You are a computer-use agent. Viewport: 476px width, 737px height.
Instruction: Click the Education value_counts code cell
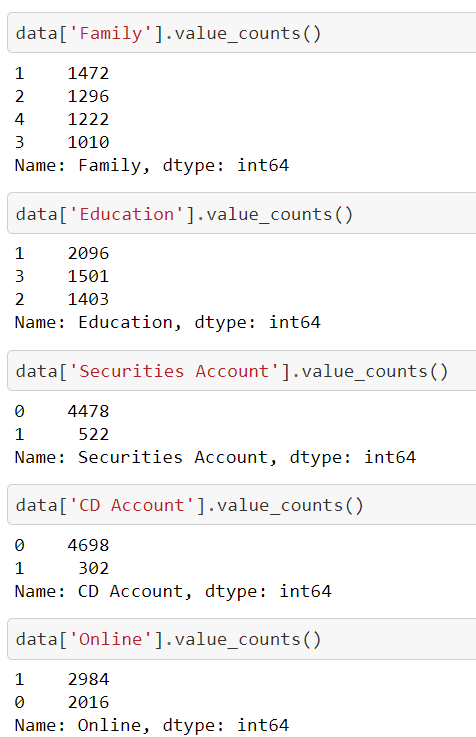click(x=242, y=214)
